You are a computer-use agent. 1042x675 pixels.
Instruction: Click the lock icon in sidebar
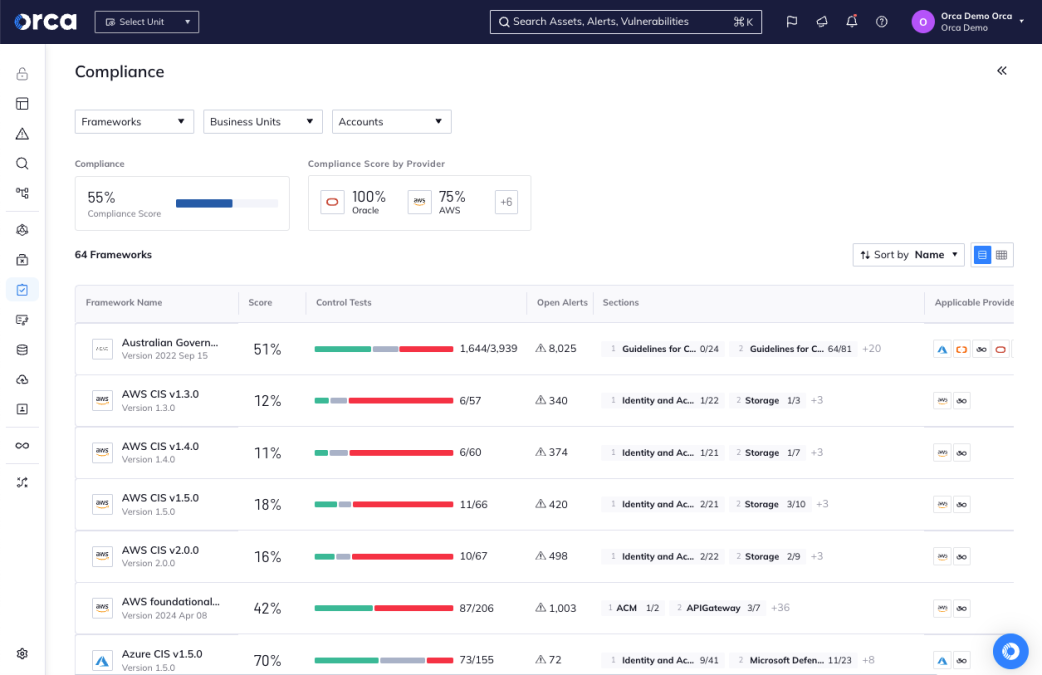tap(22, 74)
